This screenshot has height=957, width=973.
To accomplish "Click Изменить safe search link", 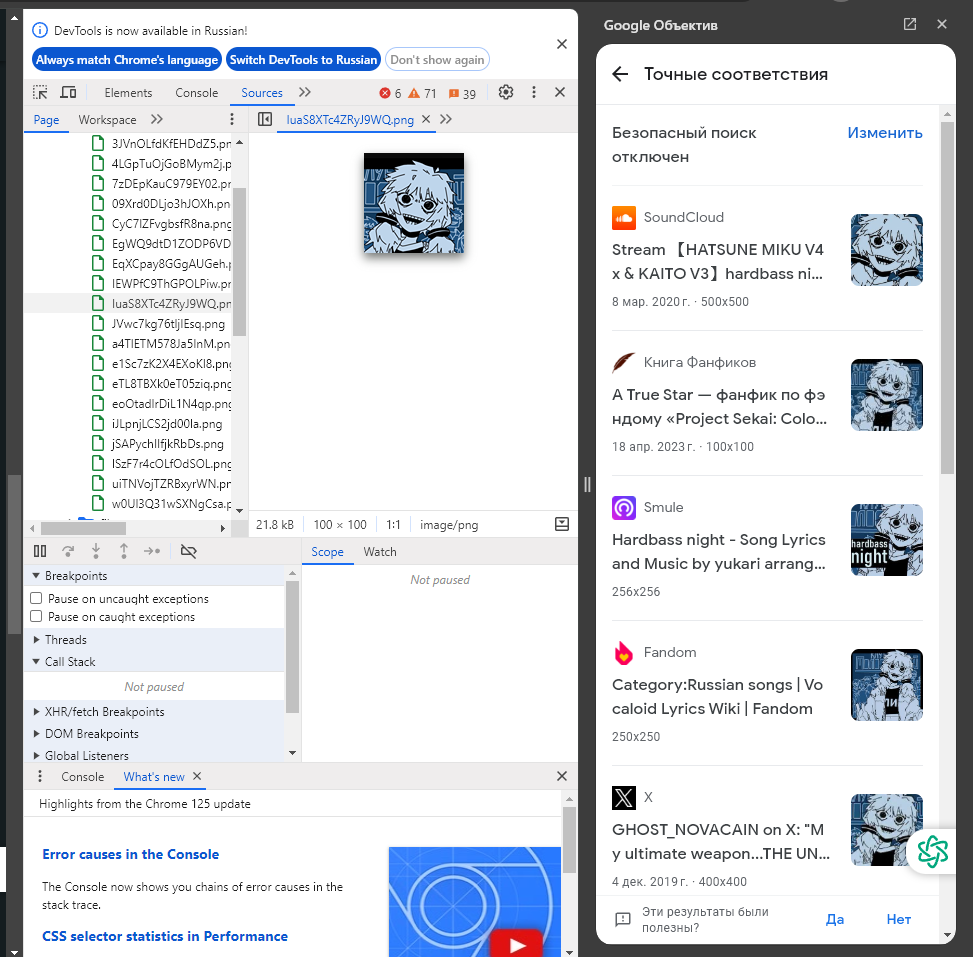I will (885, 133).
